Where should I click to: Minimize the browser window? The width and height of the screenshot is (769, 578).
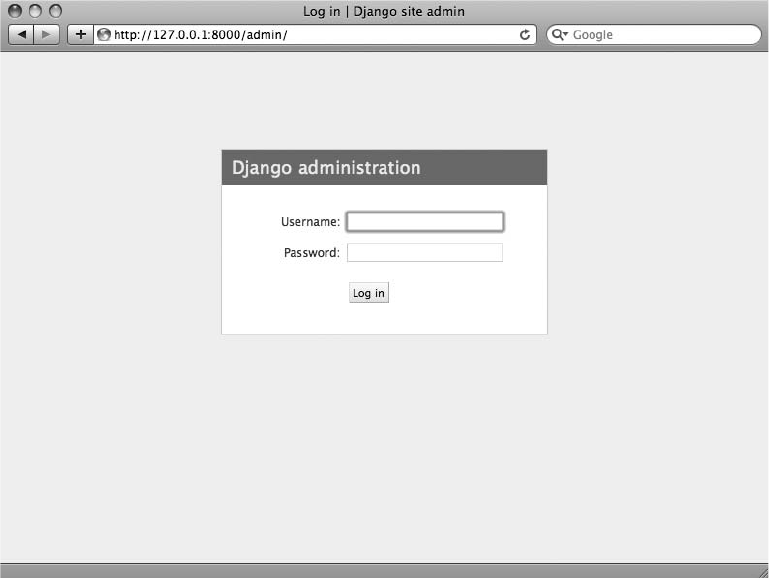pyautogui.click(x=35, y=11)
